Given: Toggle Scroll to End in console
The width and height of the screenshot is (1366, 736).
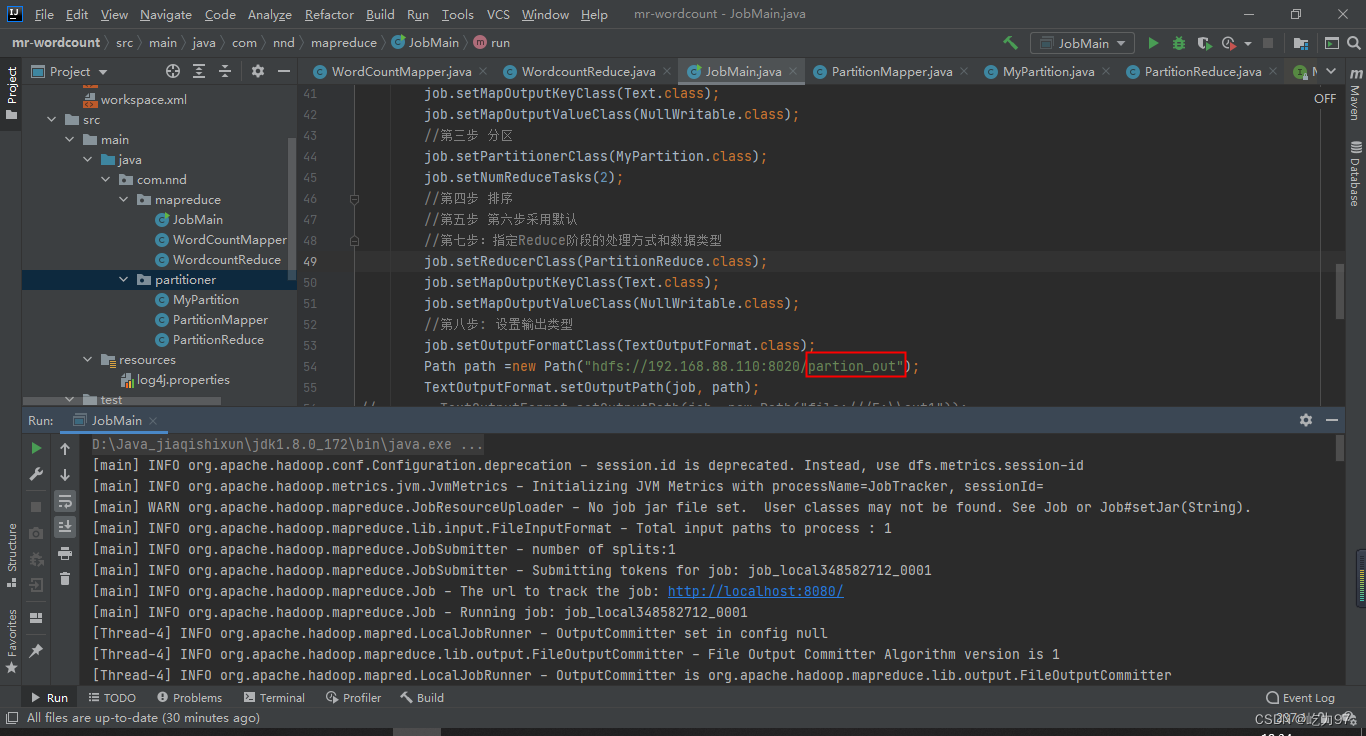Looking at the screenshot, I should (x=65, y=527).
